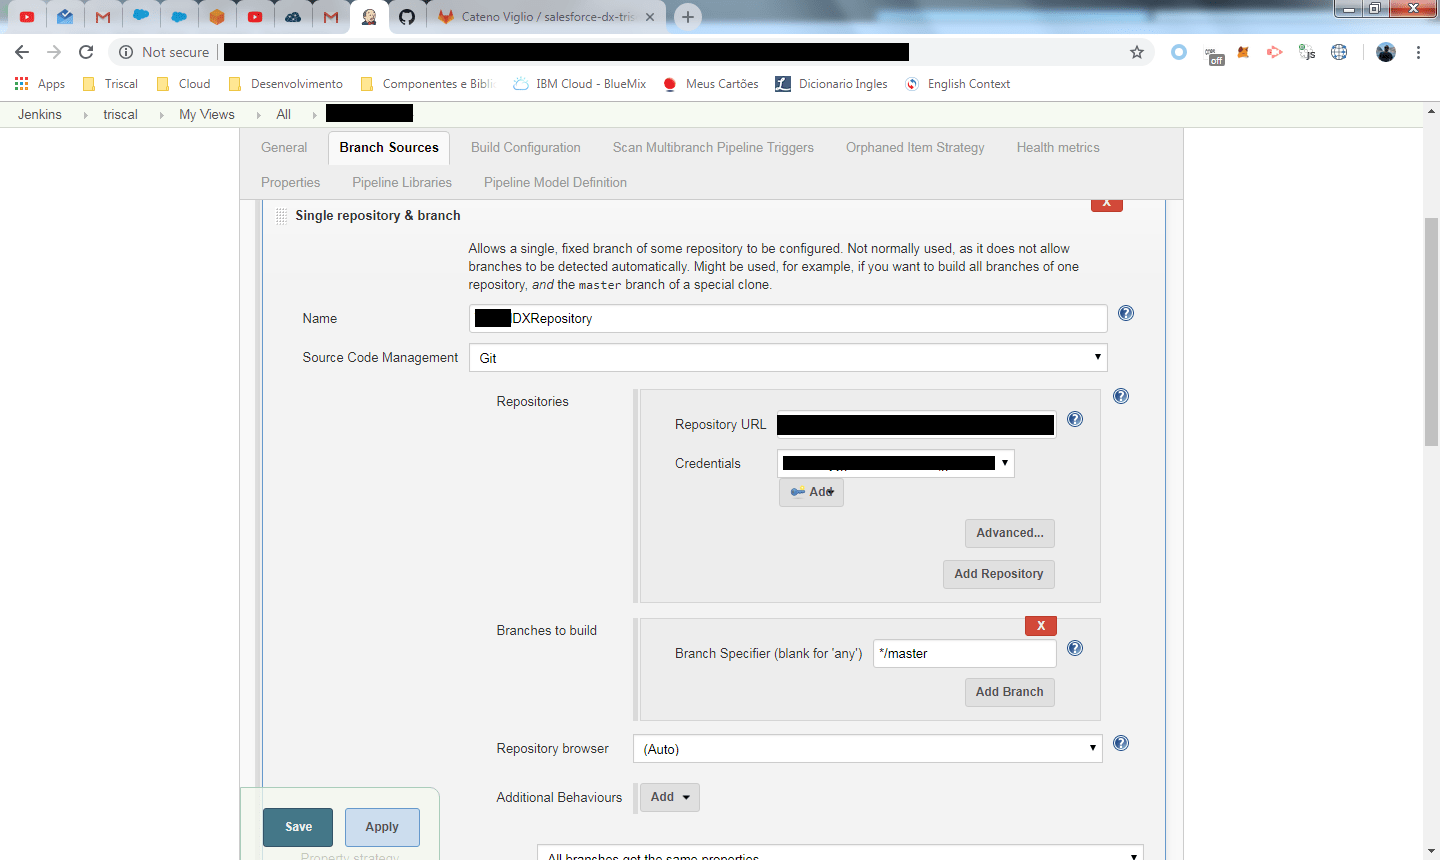Screen dimensions: 1440x860
Task: Switch to the General tab
Action: pyautogui.click(x=284, y=147)
